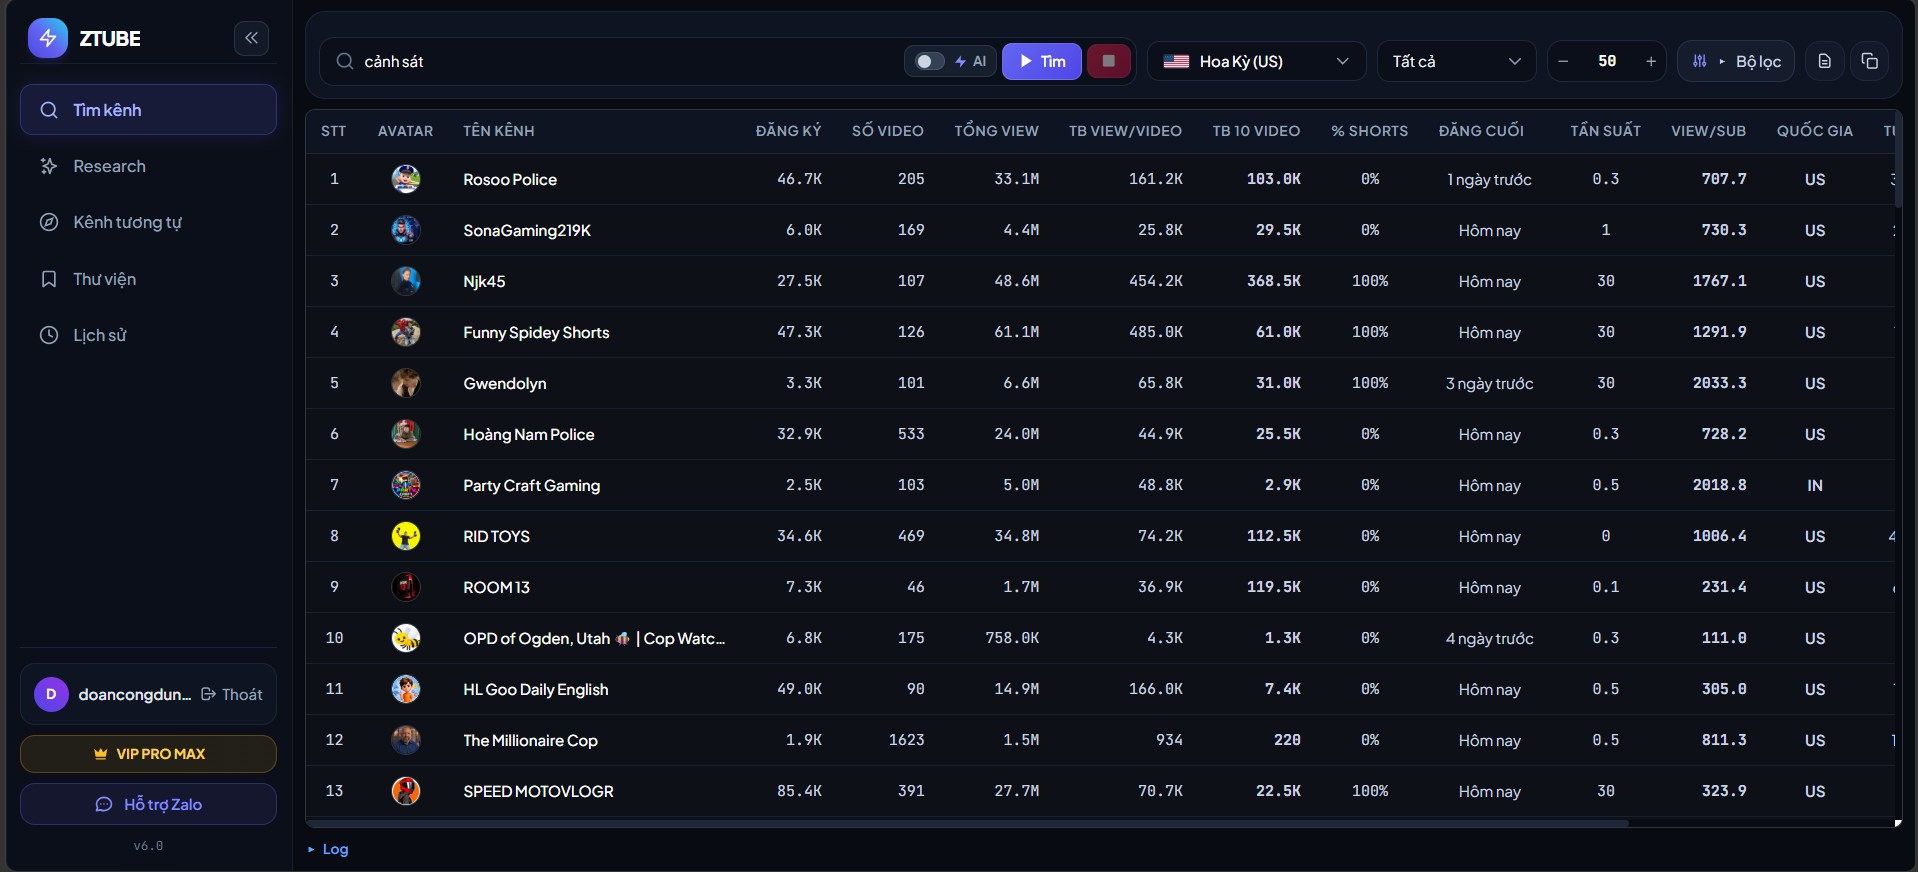Open the Thư viện sidebar item

[148, 279]
